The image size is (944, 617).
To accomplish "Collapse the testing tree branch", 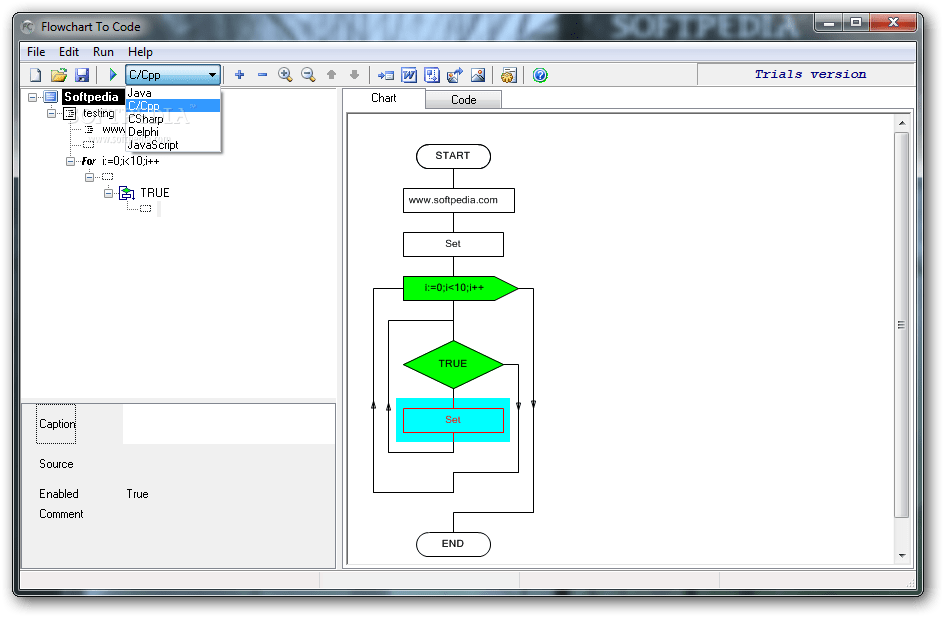I will tap(50, 113).
